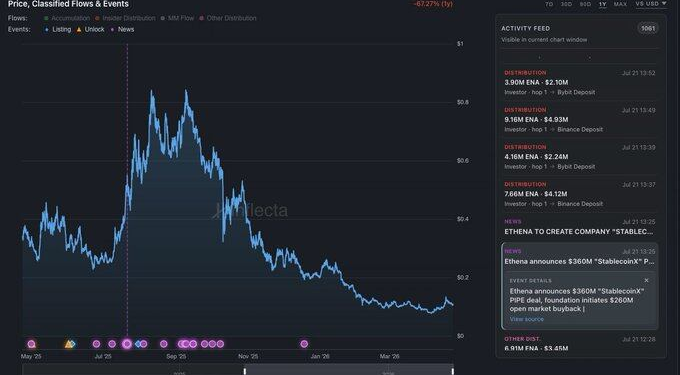
Task: Click the 1061 activity count badge
Action: coord(648,29)
